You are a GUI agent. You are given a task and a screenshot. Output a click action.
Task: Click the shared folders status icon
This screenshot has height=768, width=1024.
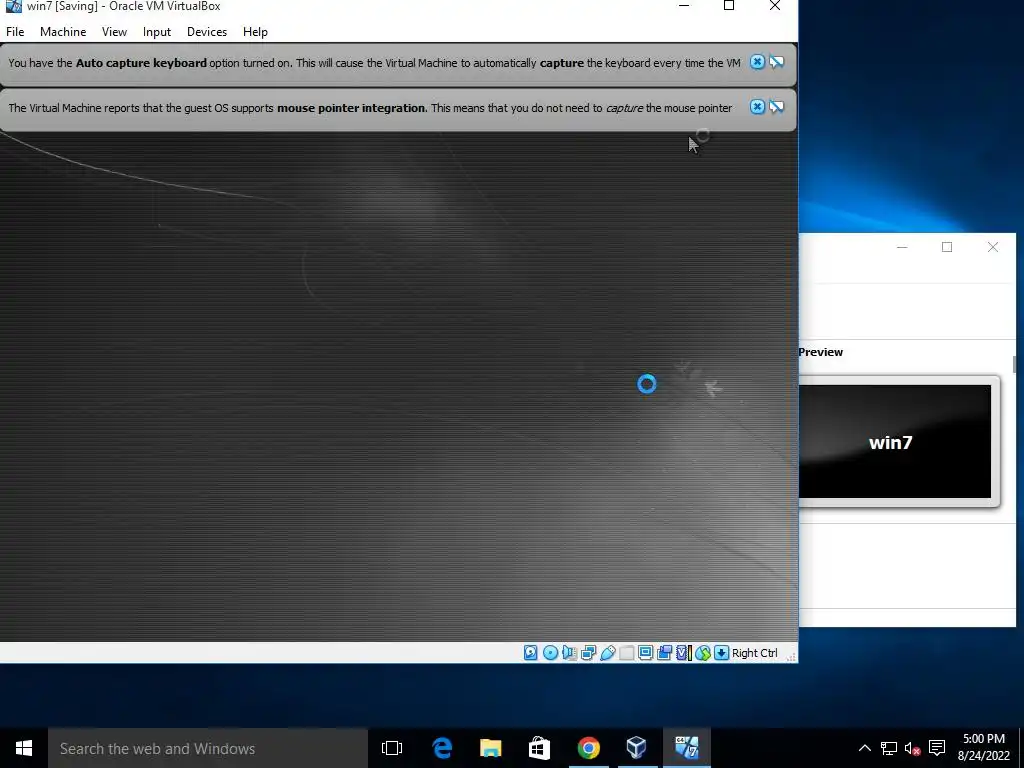click(626, 652)
